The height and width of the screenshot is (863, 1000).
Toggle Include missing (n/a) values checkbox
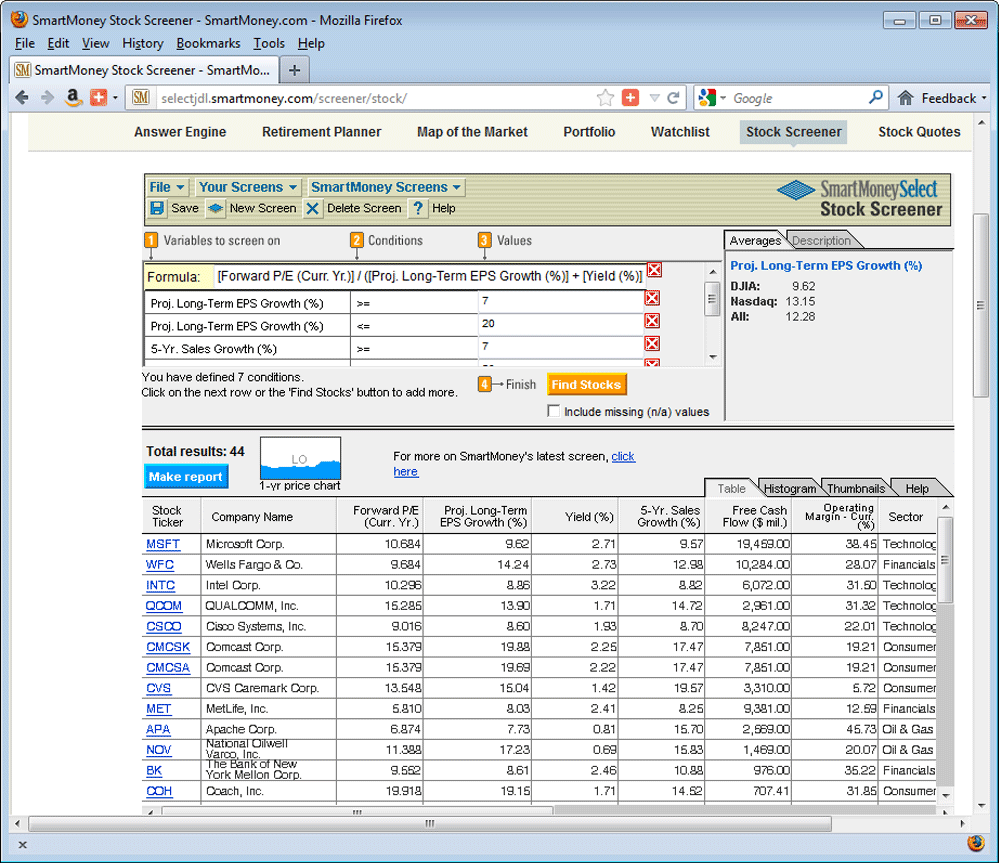[x=554, y=411]
